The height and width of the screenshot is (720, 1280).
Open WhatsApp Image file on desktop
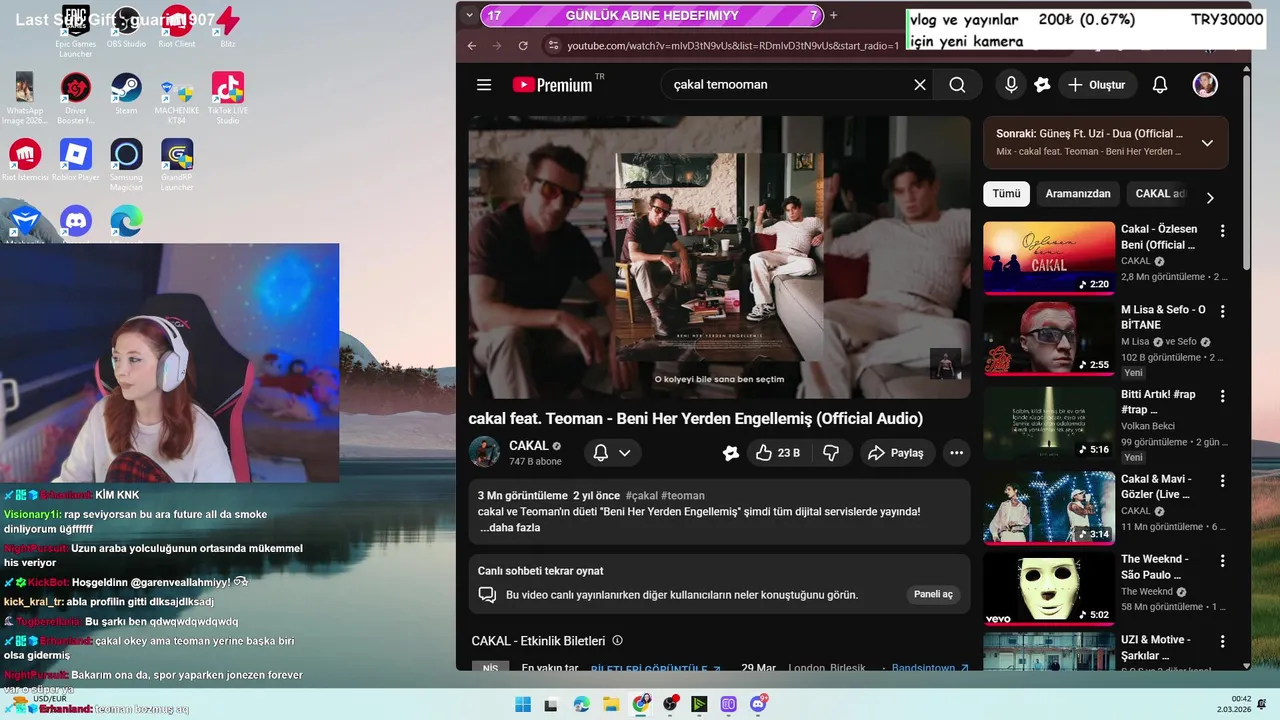click(x=24, y=98)
